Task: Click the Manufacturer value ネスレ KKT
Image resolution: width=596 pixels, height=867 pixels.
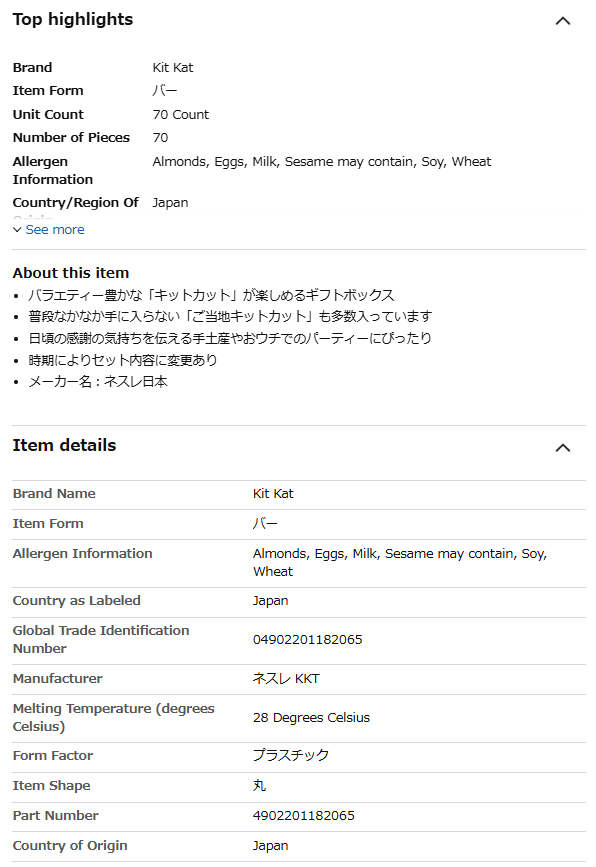Action: [286, 678]
